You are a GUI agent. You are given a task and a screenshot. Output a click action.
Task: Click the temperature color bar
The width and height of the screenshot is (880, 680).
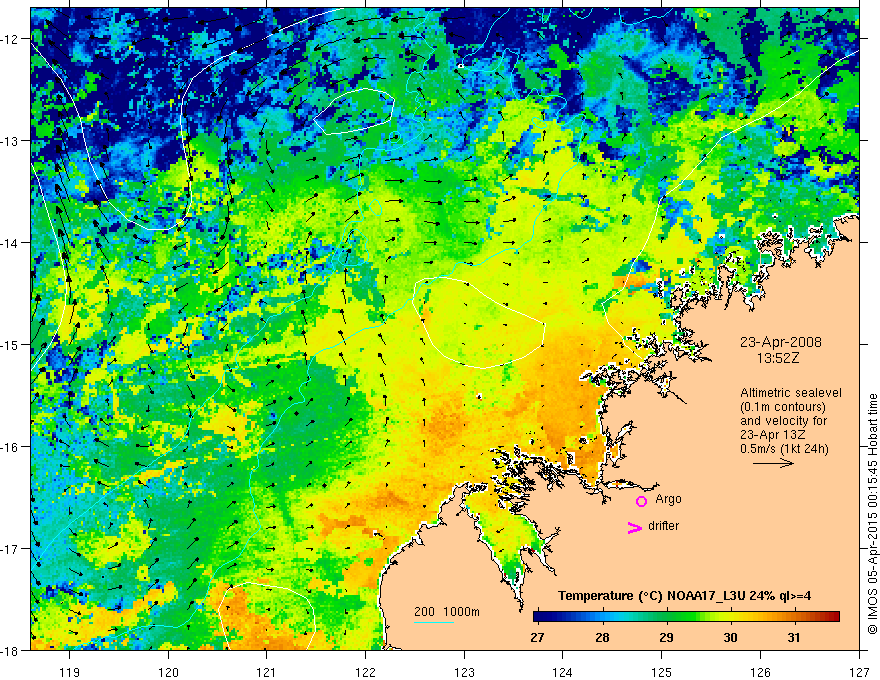(x=686, y=617)
